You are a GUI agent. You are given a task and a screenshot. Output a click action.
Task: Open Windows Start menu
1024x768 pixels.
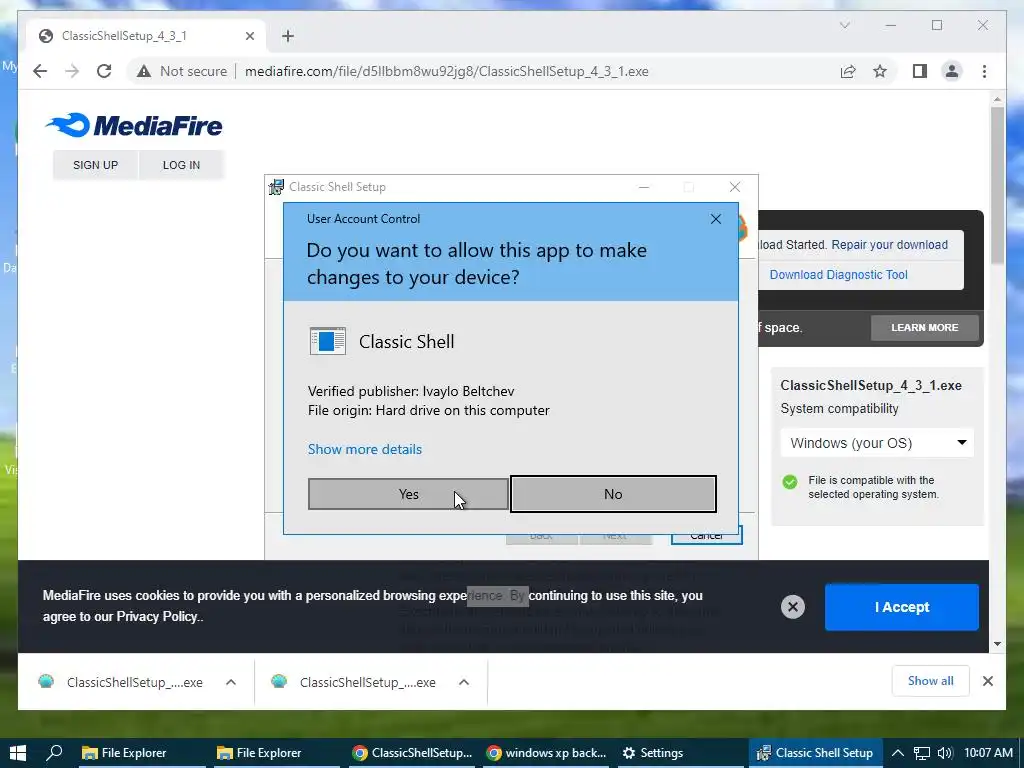(18, 753)
